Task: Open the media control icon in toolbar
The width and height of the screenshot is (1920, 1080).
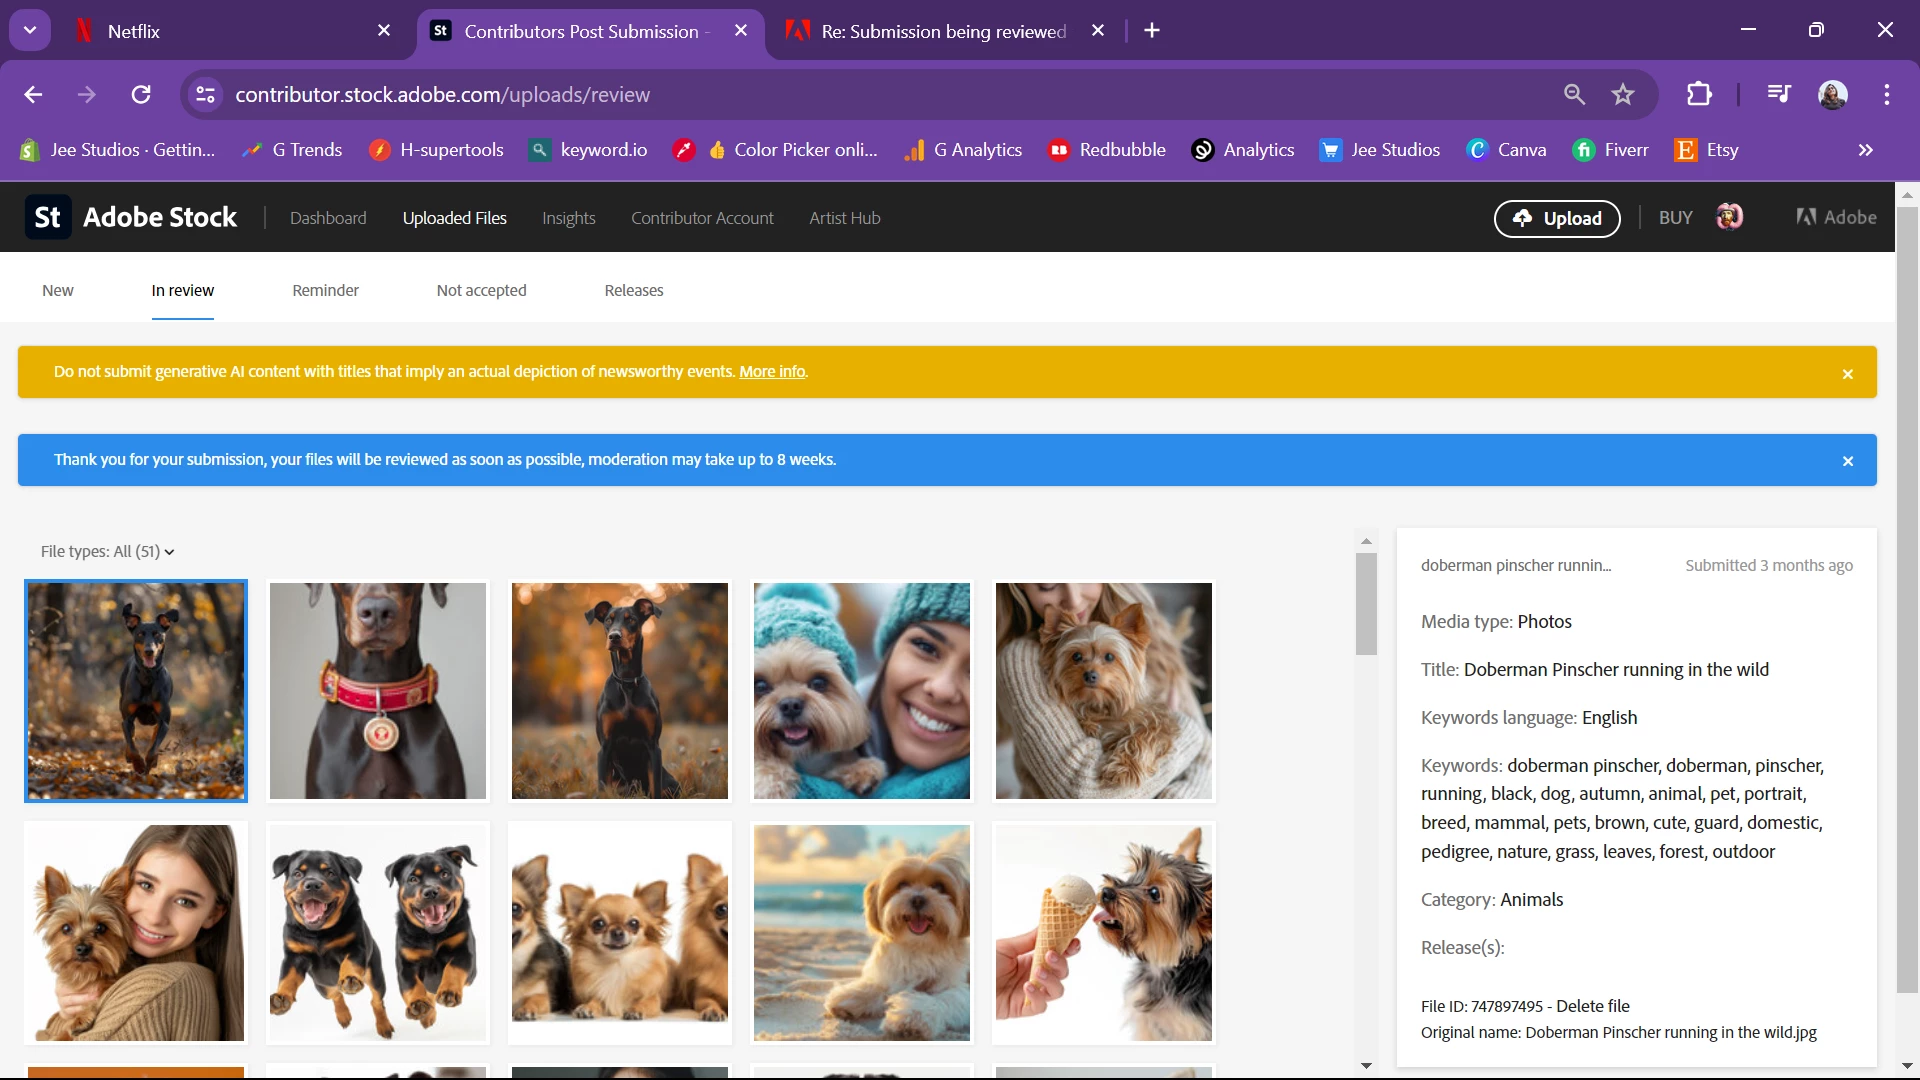Action: click(1779, 94)
